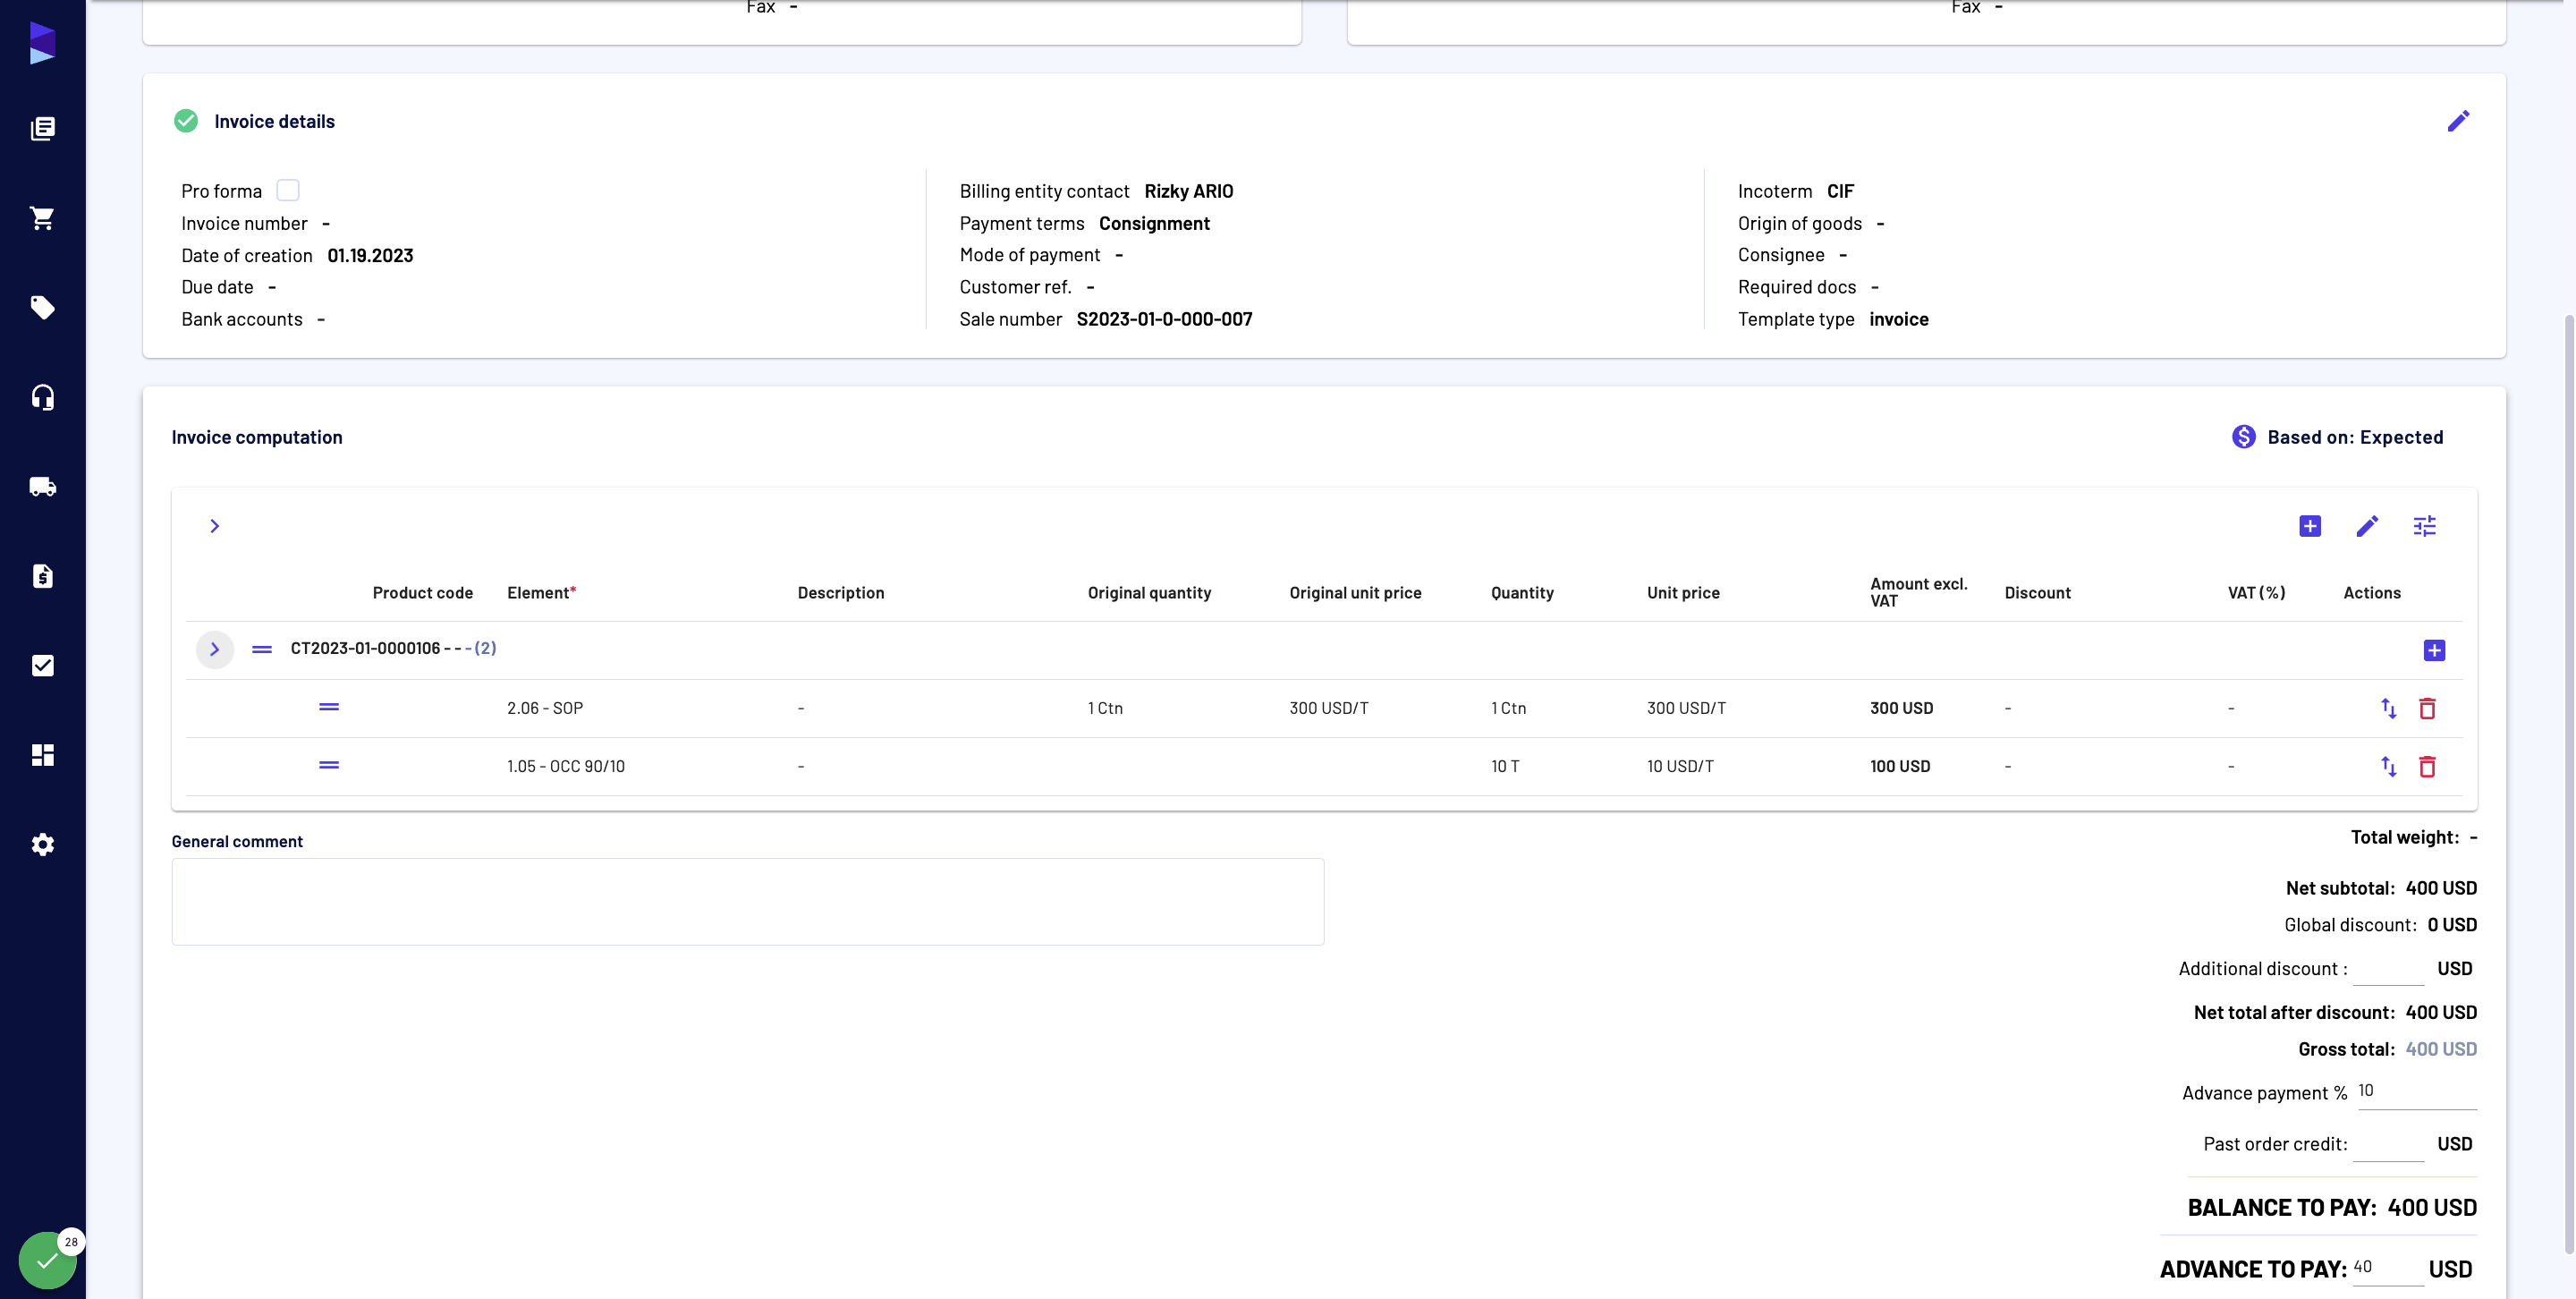Viewport: 2576px width, 1299px height.
Task: Click the pencil edit icon in computation toolbar
Action: [x=2367, y=526]
